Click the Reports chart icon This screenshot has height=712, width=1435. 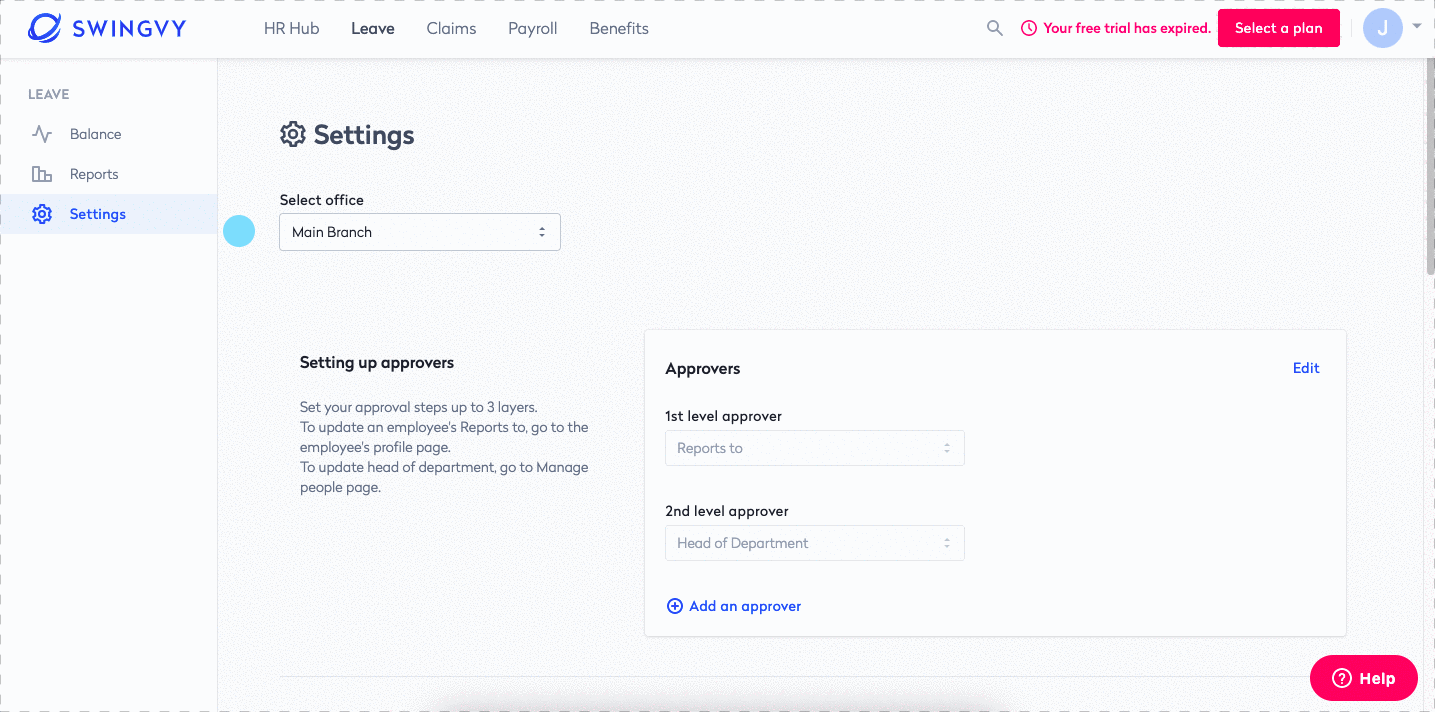click(x=41, y=174)
